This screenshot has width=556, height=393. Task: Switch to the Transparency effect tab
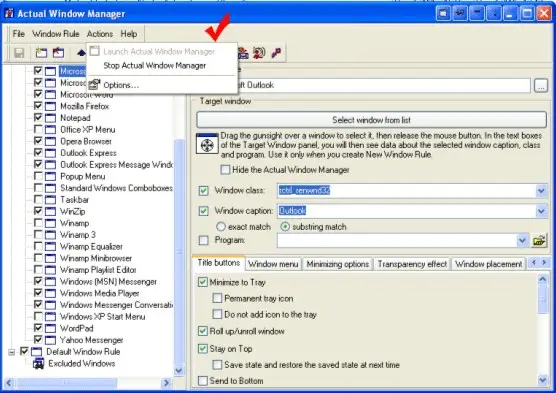coord(412,264)
